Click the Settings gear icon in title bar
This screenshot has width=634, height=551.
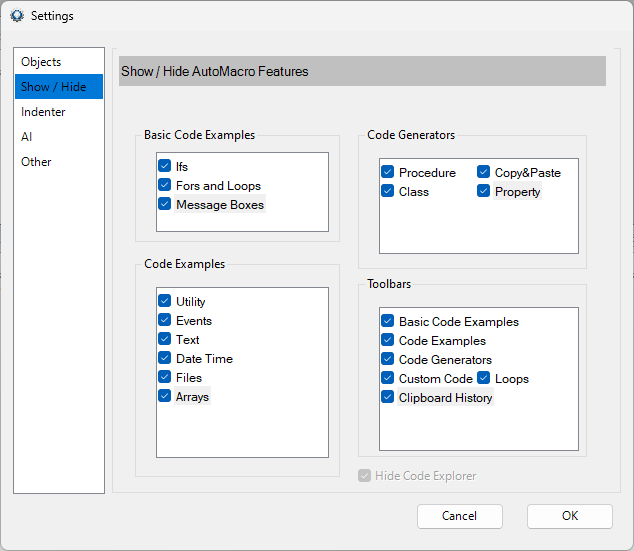[17, 16]
